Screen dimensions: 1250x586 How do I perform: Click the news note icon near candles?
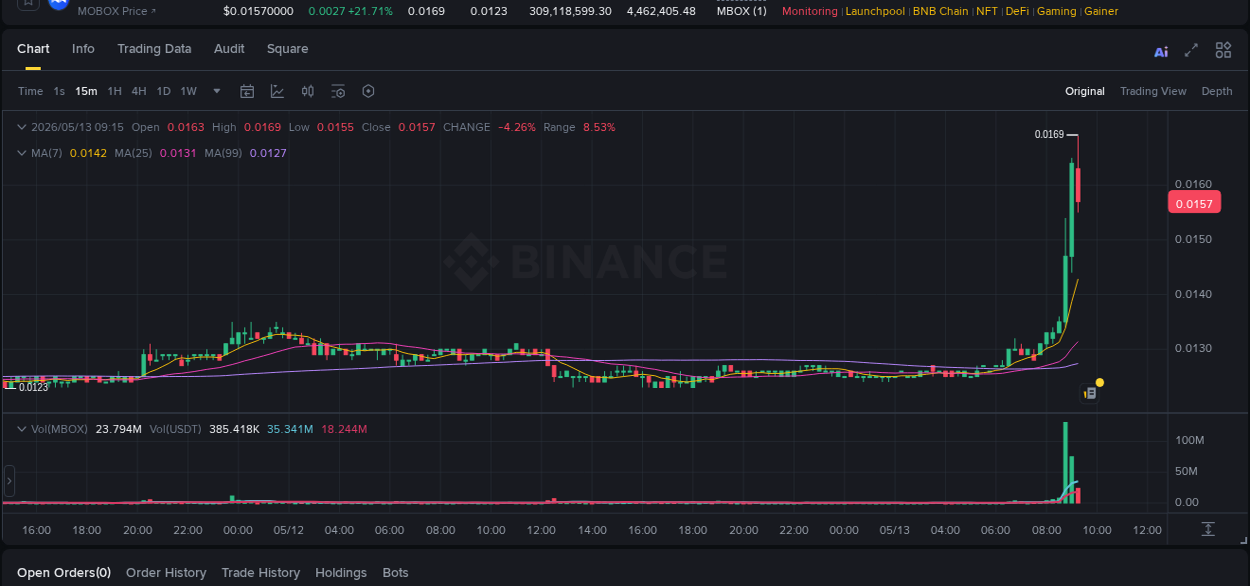1090,394
